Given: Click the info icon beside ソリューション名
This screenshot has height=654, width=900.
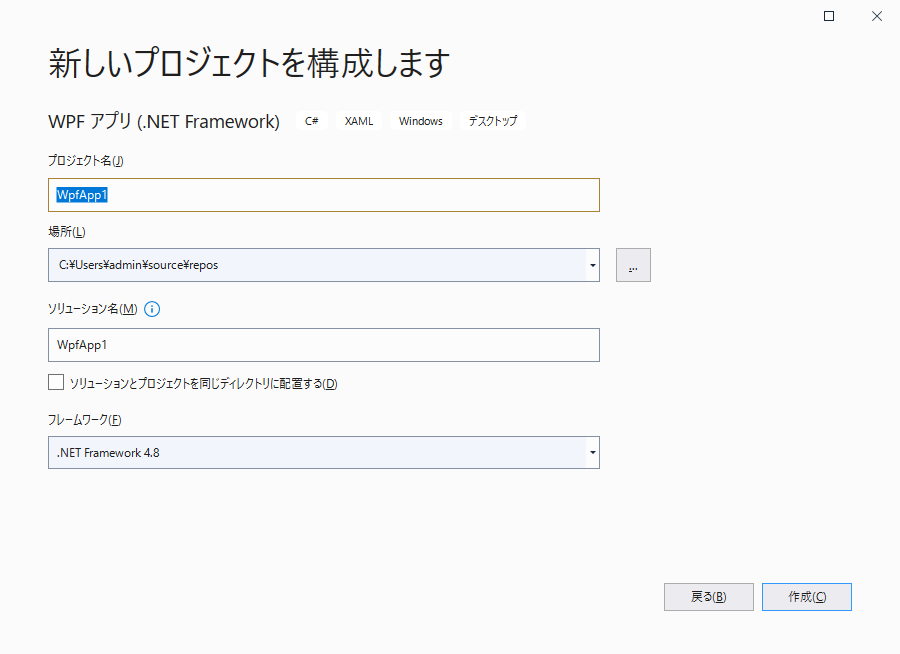Looking at the screenshot, I should [152, 309].
